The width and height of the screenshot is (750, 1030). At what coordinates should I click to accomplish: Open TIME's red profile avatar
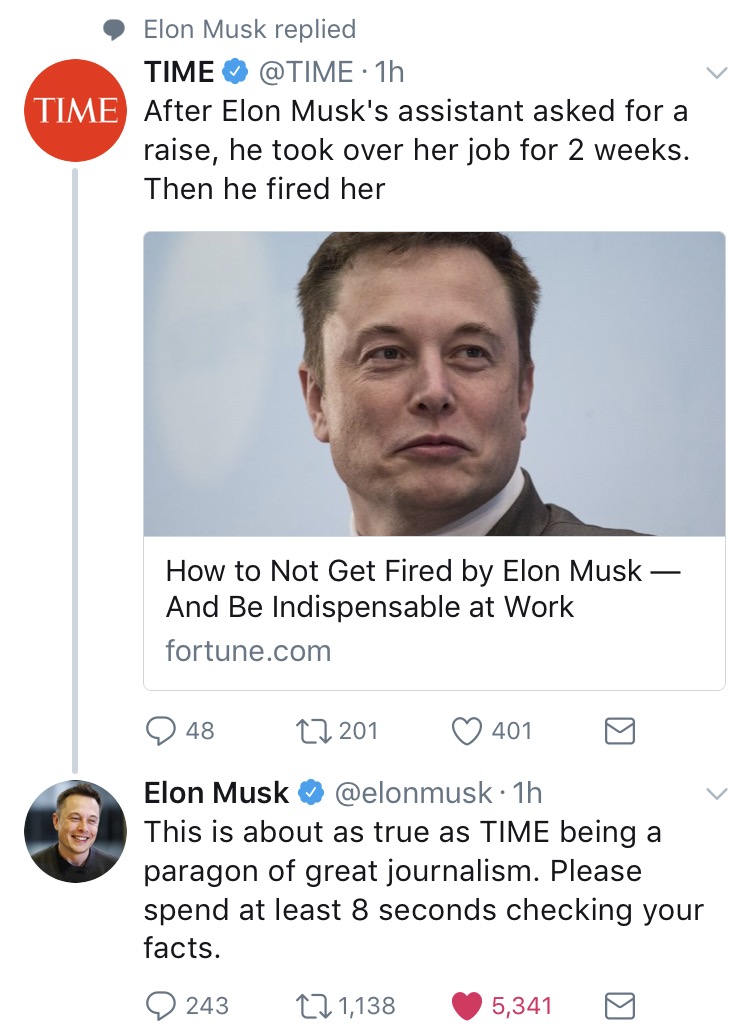click(x=76, y=111)
